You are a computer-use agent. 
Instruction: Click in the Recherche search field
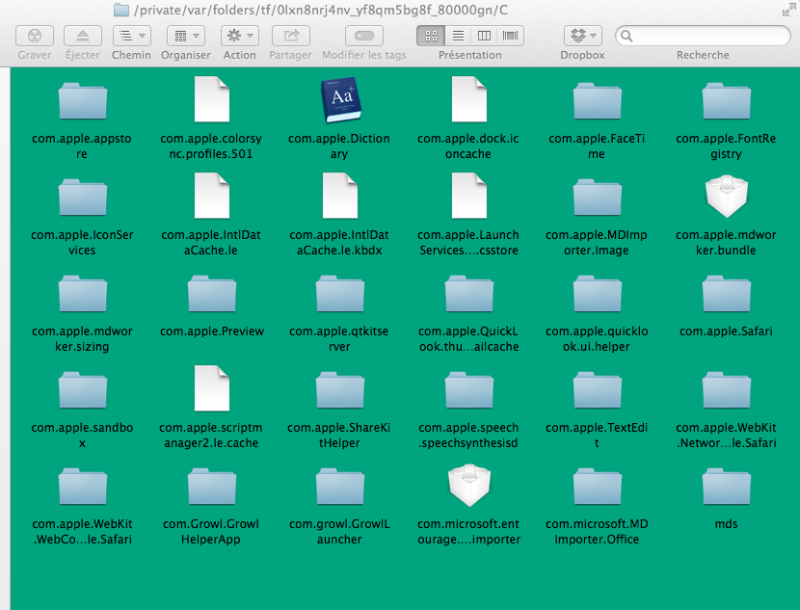(703, 36)
